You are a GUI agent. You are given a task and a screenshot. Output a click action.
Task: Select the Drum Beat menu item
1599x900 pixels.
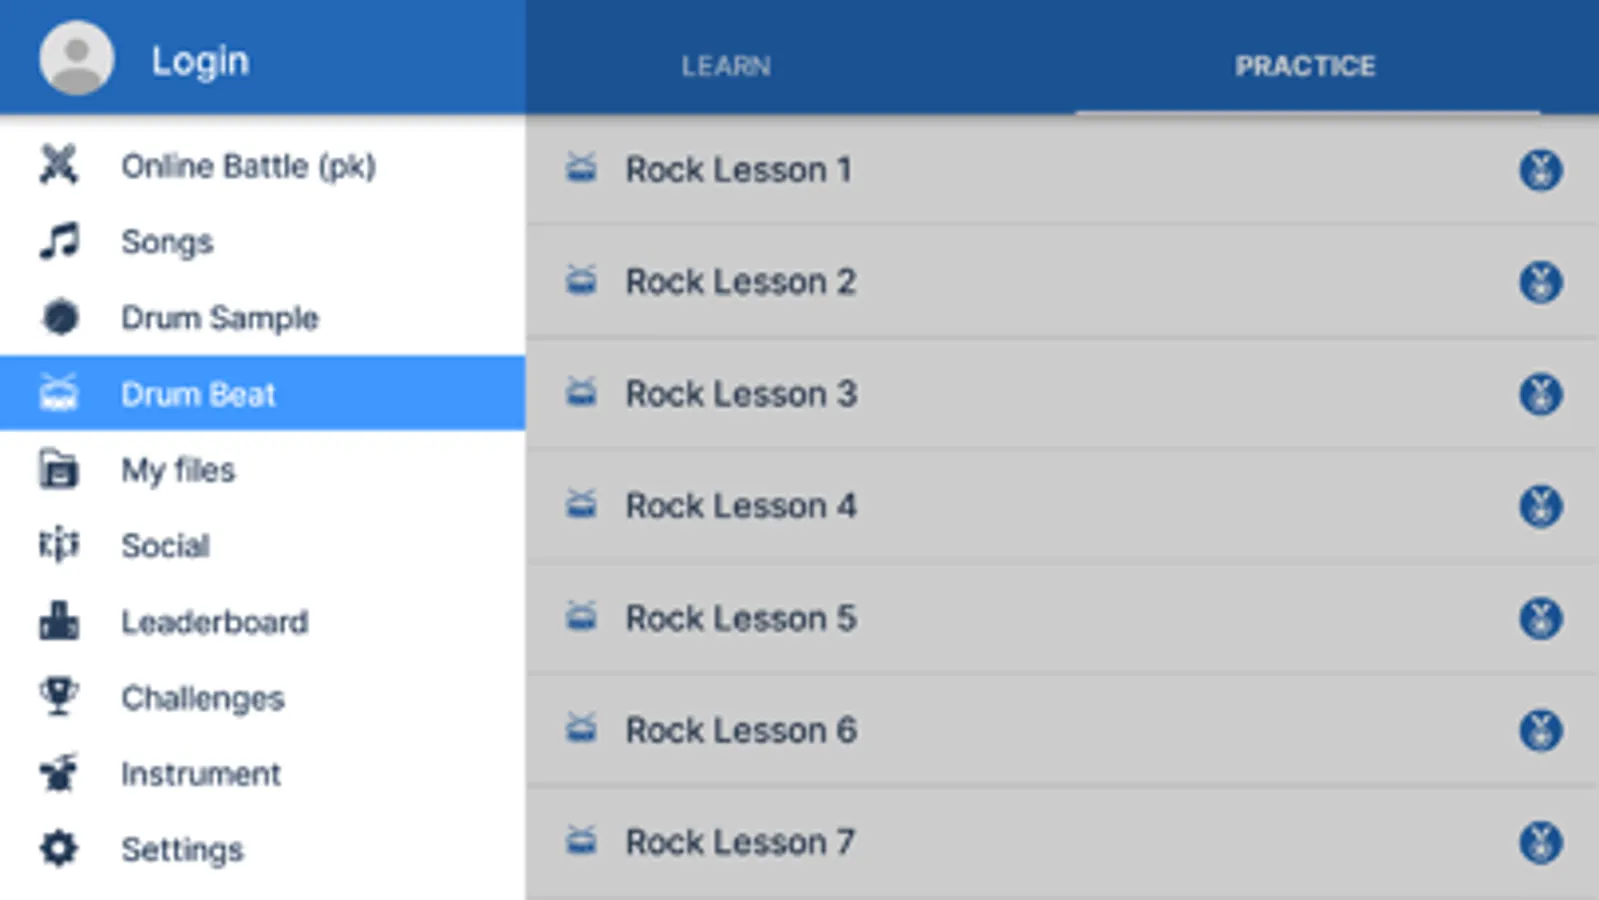click(198, 394)
